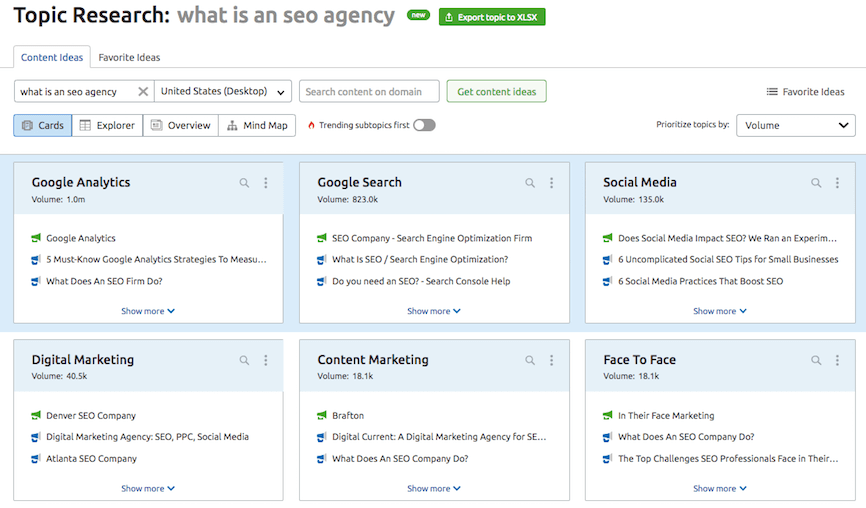Open the three-dot menu on Google Search card
Image resolution: width=866 pixels, height=508 pixels.
[551, 183]
